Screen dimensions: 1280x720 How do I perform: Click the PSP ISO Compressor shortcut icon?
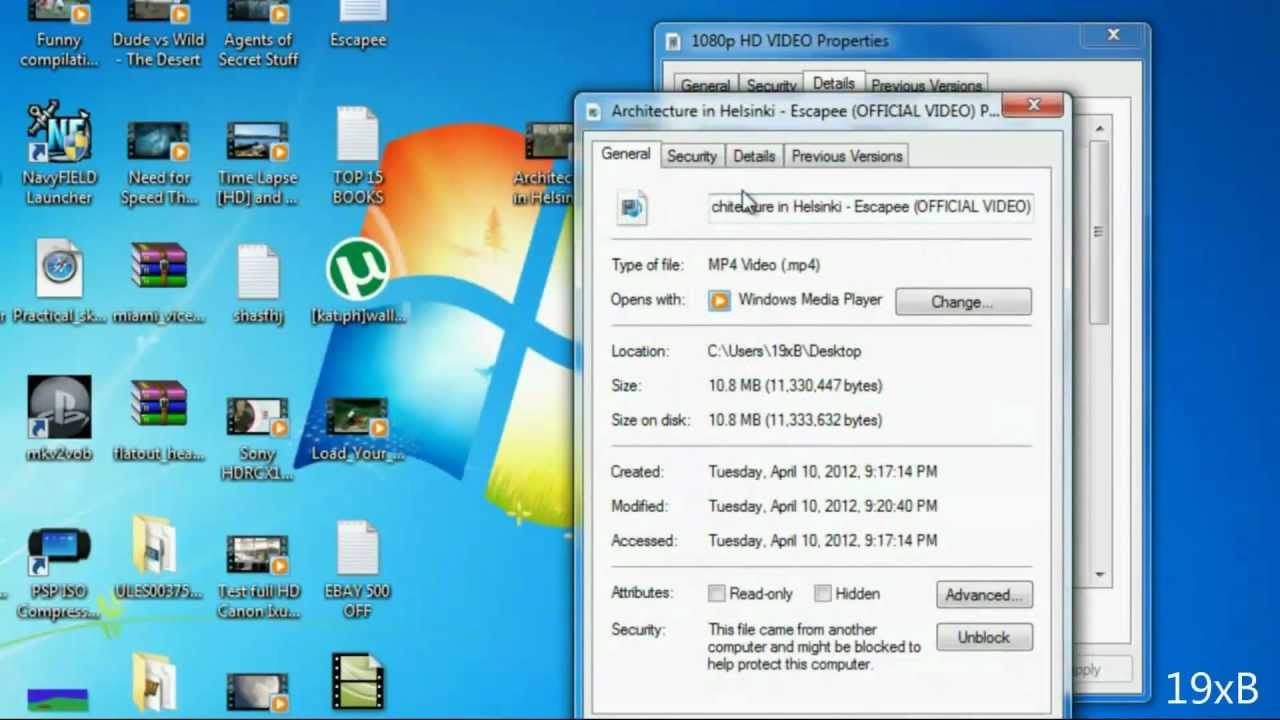(59, 551)
